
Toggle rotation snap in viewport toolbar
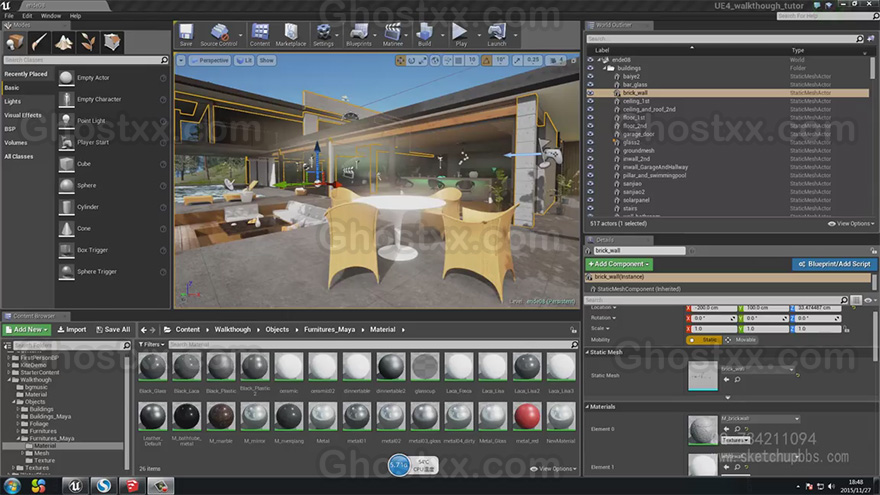487,61
